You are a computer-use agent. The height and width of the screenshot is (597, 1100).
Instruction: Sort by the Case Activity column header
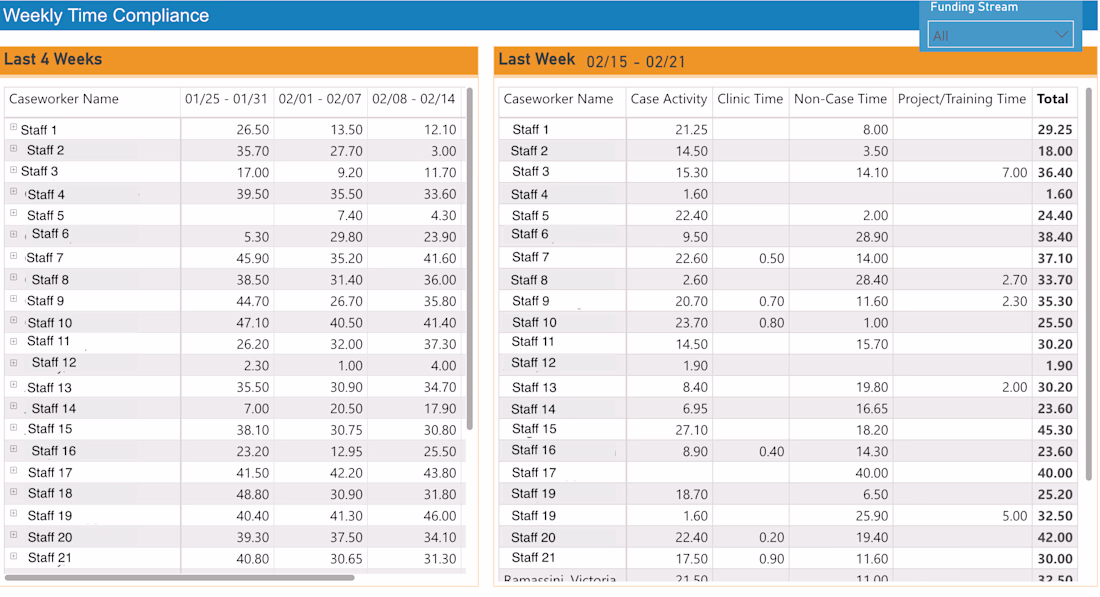pos(669,99)
